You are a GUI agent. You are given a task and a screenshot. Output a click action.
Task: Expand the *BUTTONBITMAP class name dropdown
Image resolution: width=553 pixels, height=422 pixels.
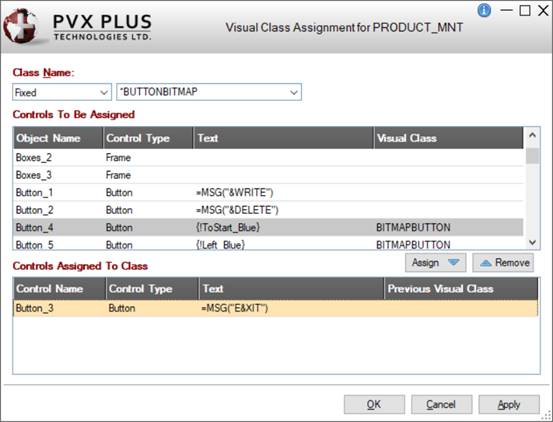[x=209, y=92]
